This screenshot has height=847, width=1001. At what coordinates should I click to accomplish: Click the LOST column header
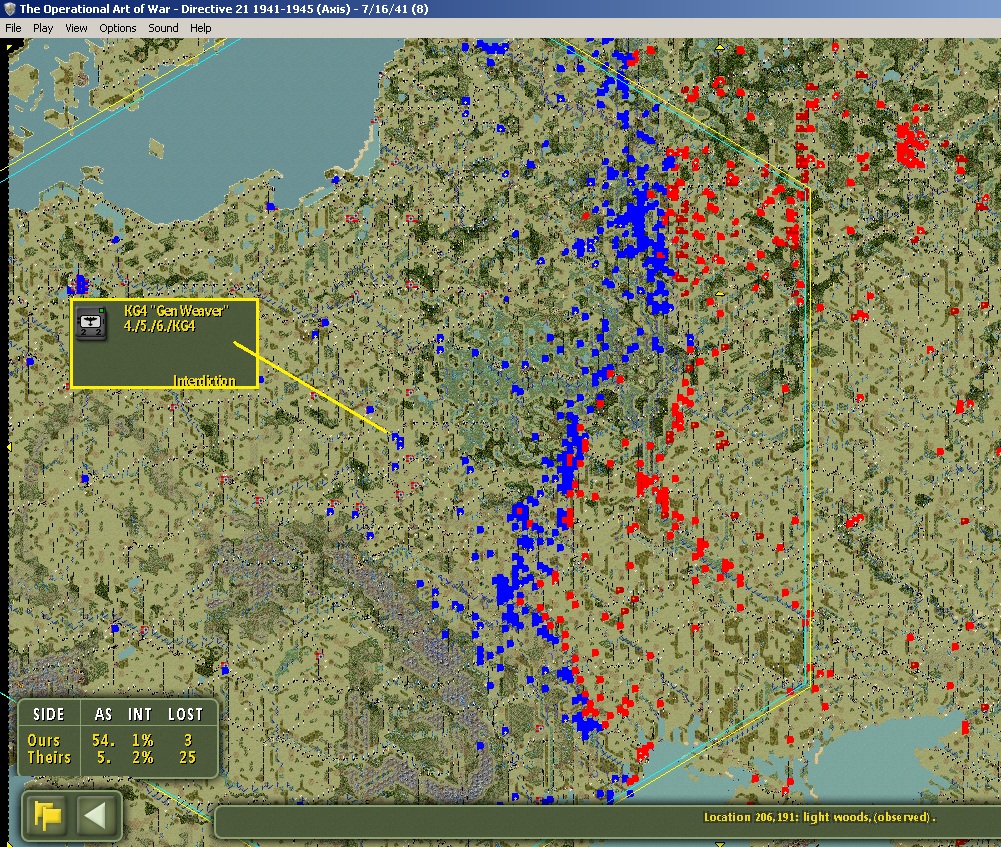[185, 714]
